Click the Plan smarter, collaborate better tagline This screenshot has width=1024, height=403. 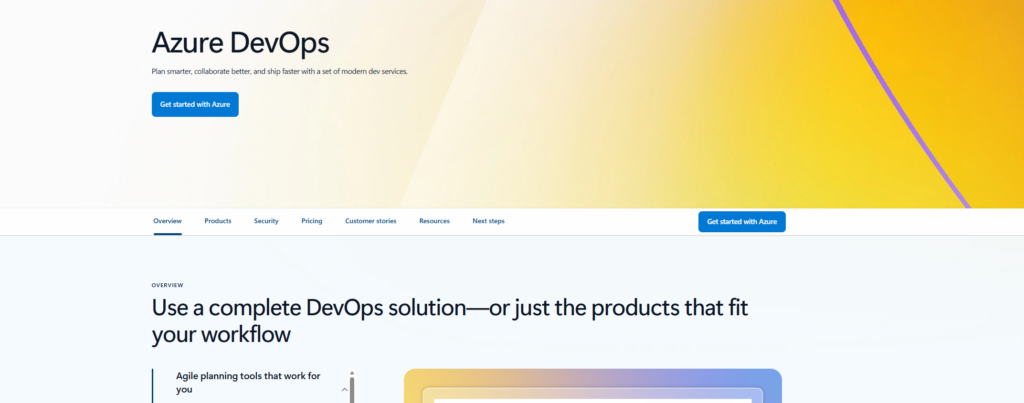280,72
